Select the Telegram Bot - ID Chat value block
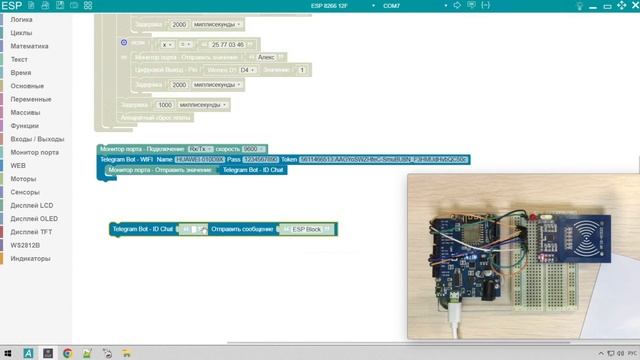 [x=253, y=170]
